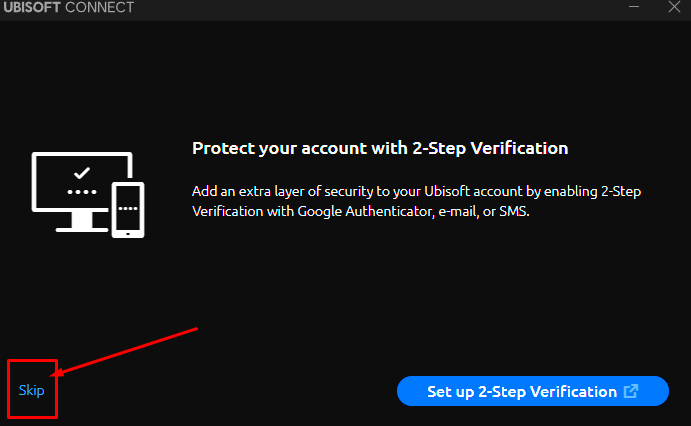Click the Skip link

(31, 390)
